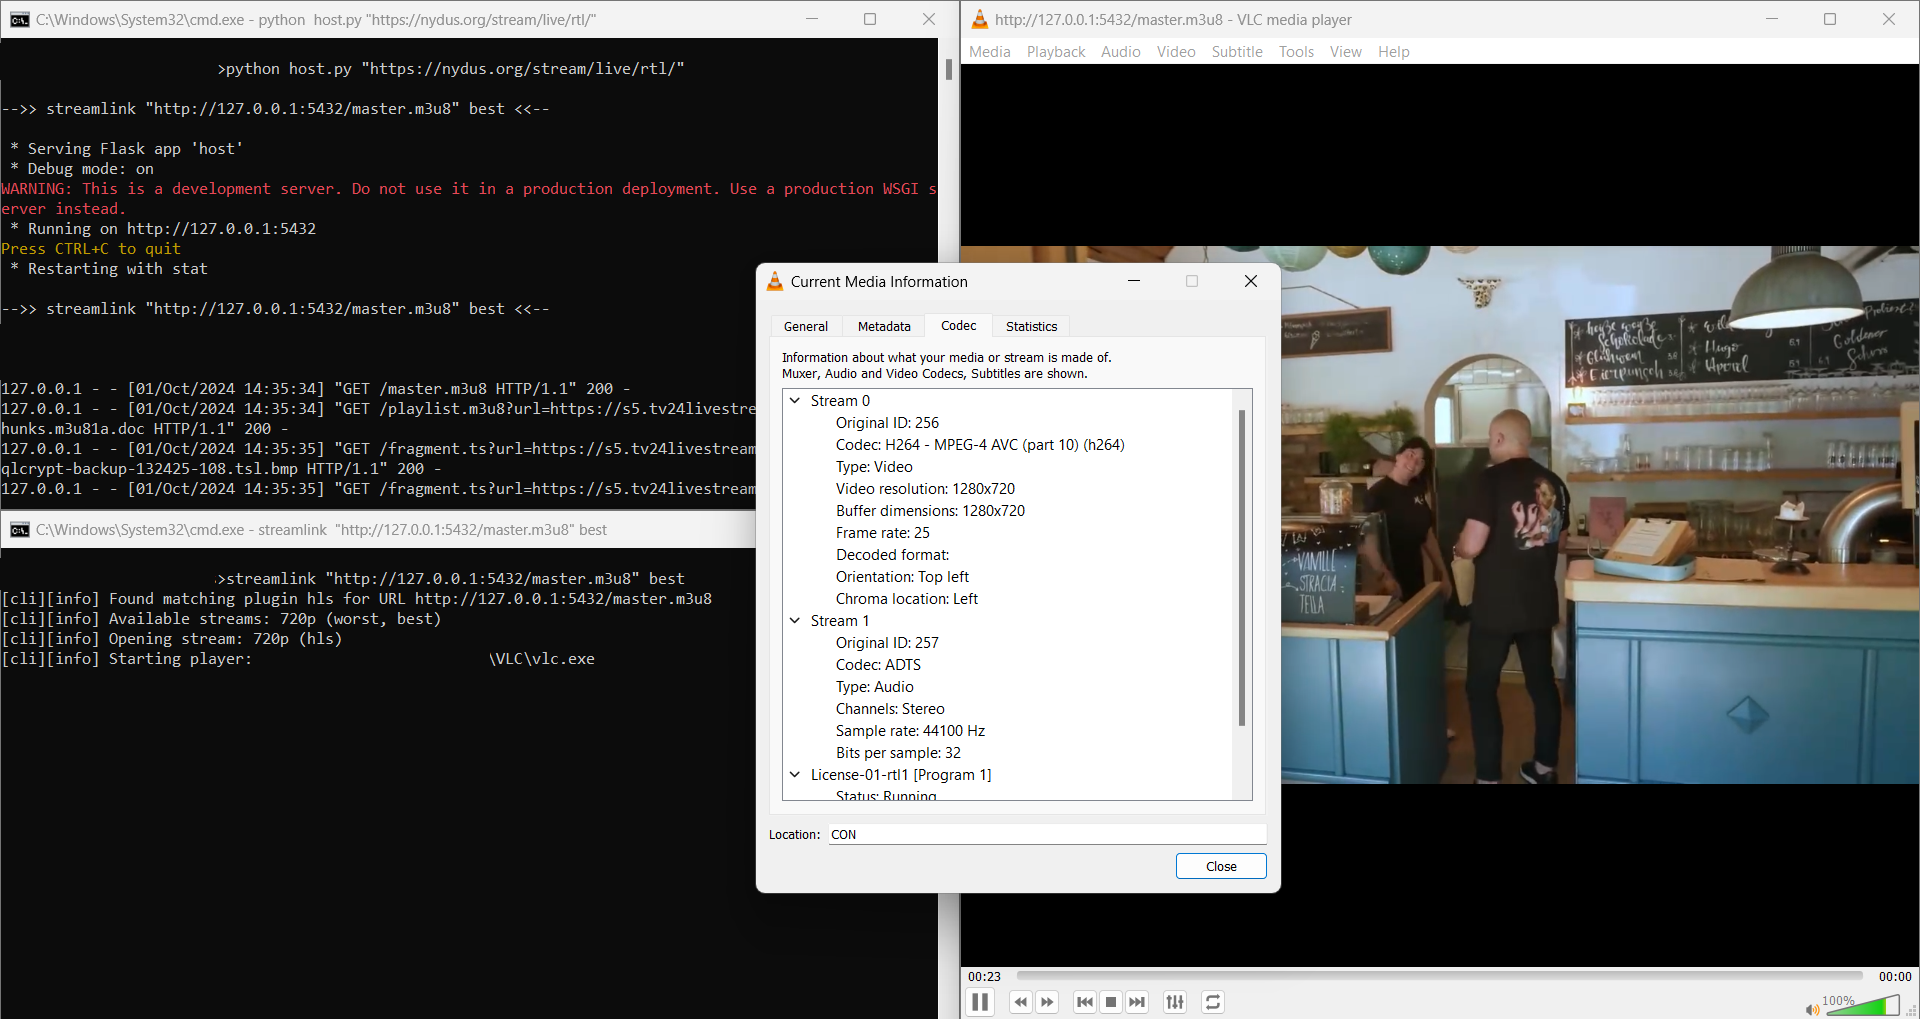Click the fast-forward (faster) button in VLC
Viewport: 1920px width, 1019px height.
pyautogui.click(x=1047, y=1002)
